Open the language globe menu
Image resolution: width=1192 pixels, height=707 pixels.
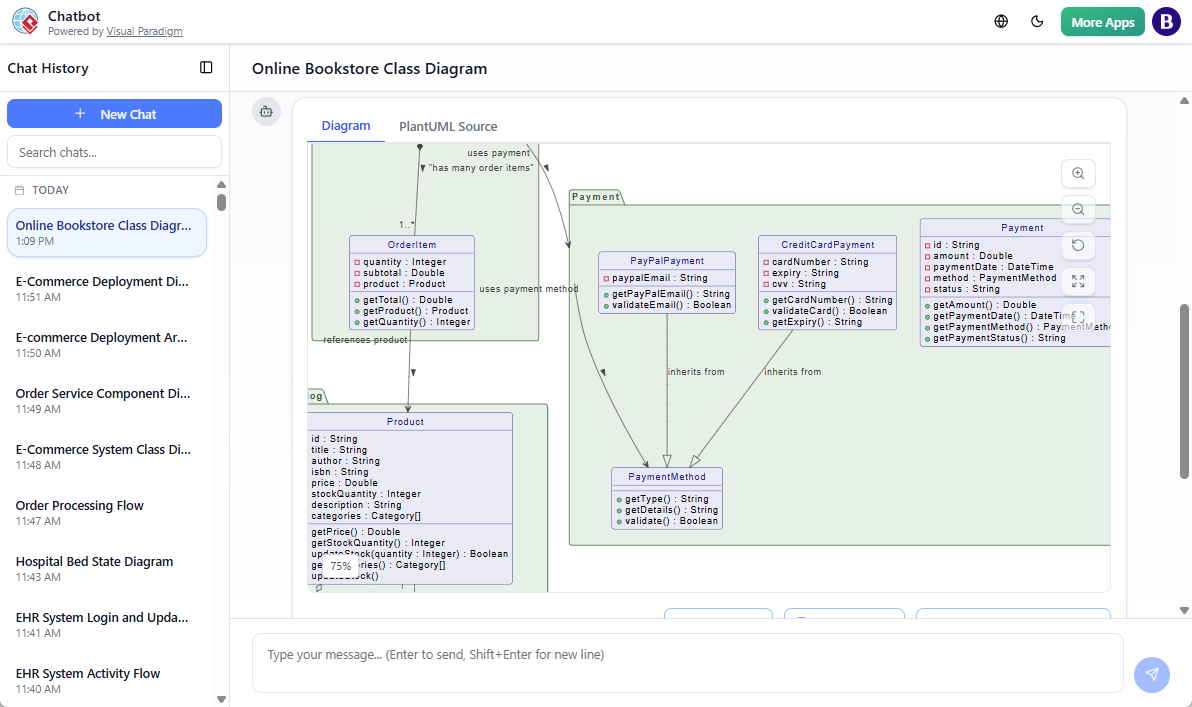tap(1001, 22)
